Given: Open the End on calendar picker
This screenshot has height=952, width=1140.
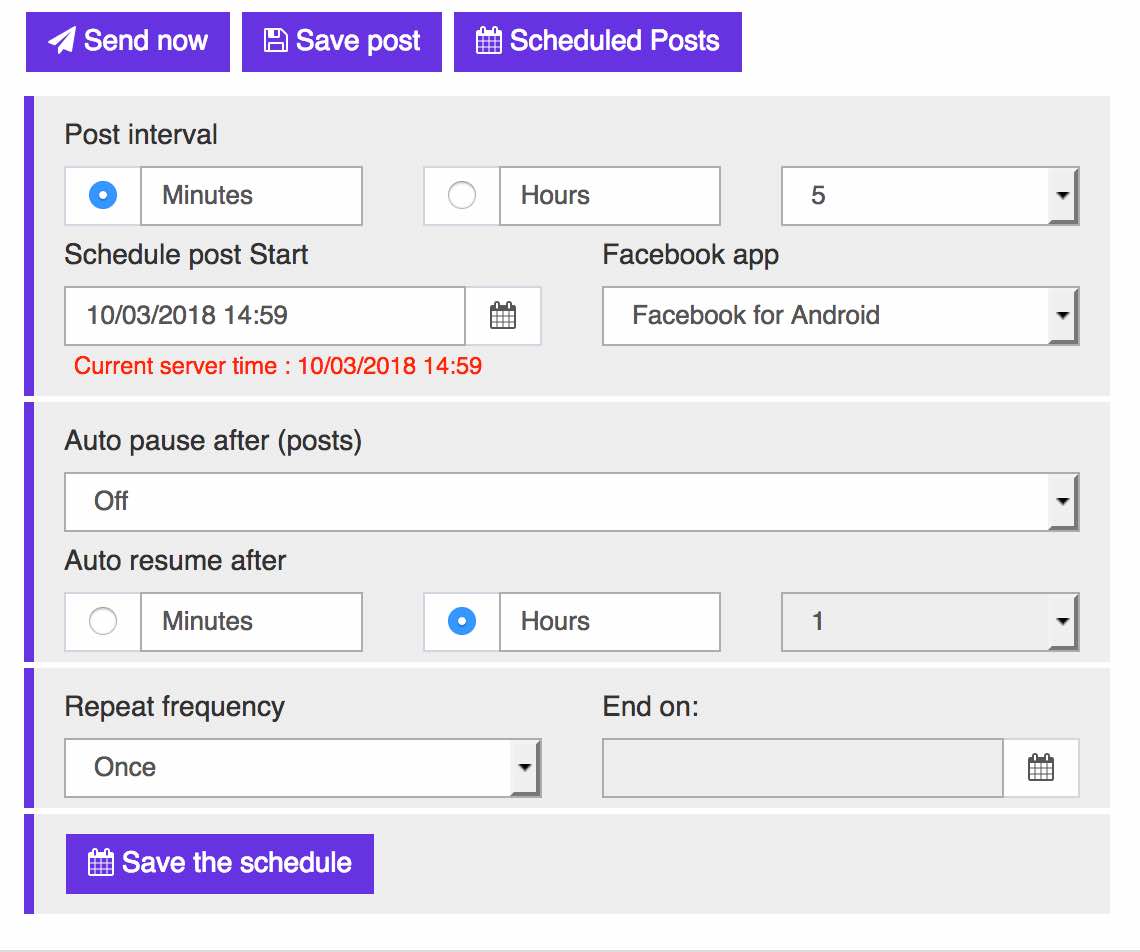Looking at the screenshot, I should click(x=1041, y=768).
